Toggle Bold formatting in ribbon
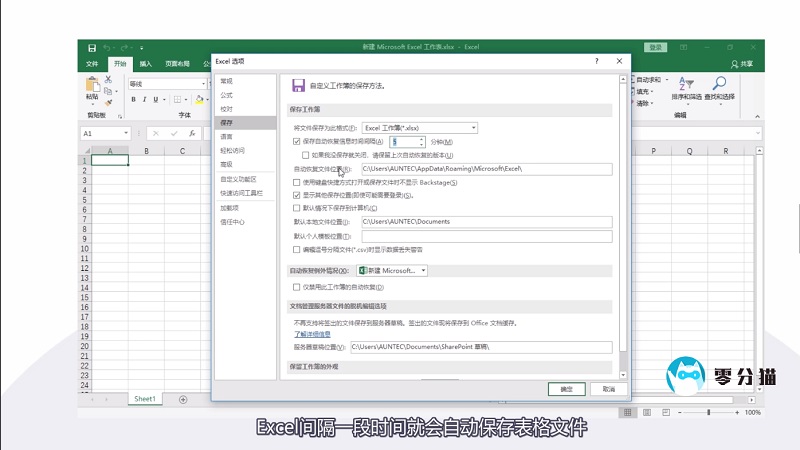The width and height of the screenshot is (800, 450). click(x=133, y=99)
